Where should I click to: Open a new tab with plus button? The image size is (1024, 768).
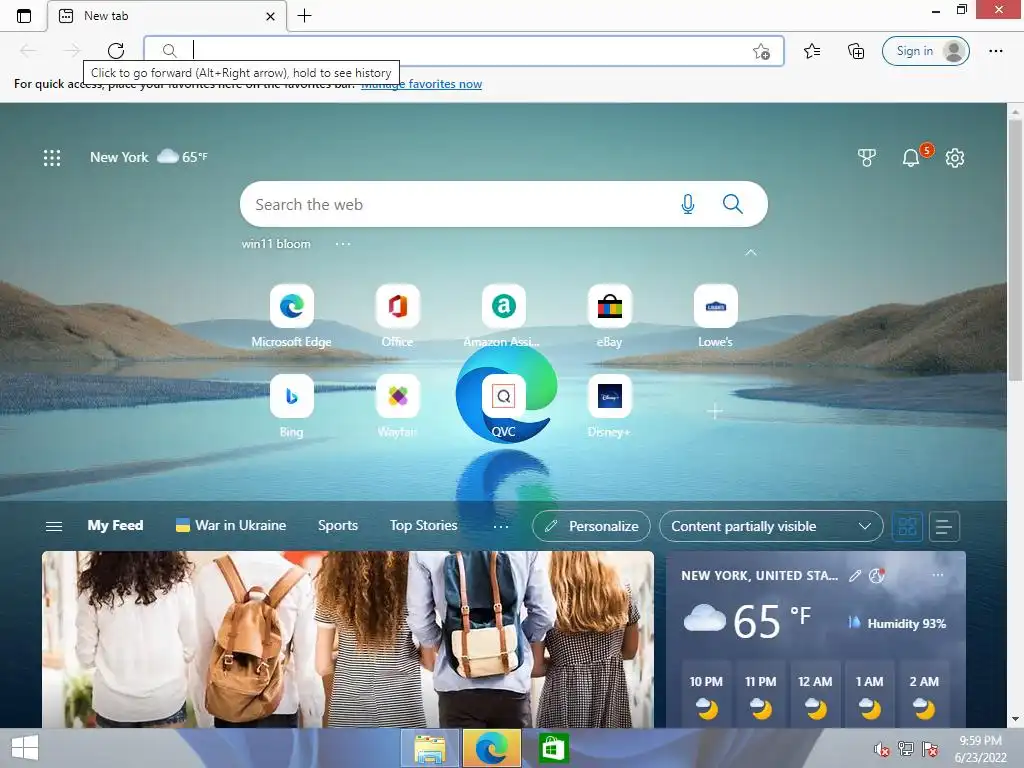pos(304,16)
